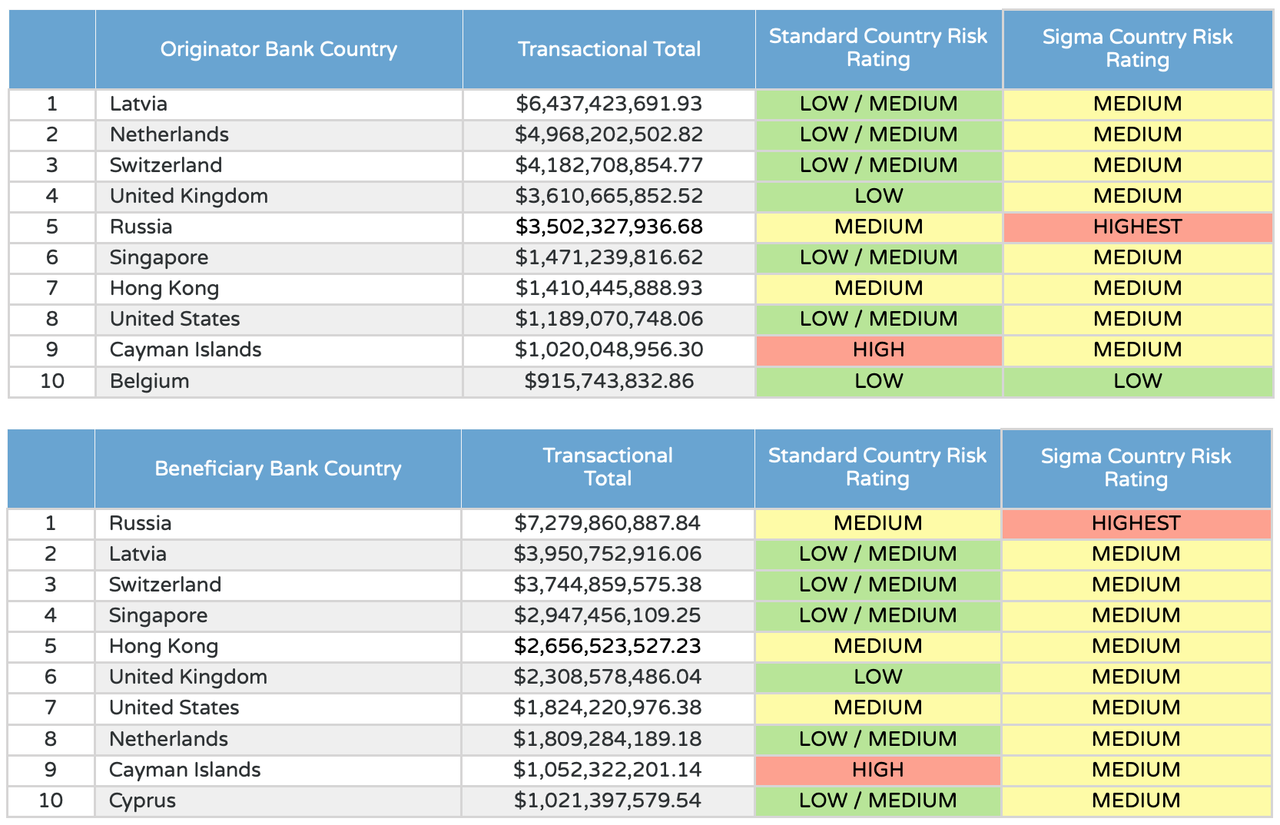The height and width of the screenshot is (825, 1280).
Task: Select Netherlands in the Originator Bank Country table
Action: tap(279, 135)
